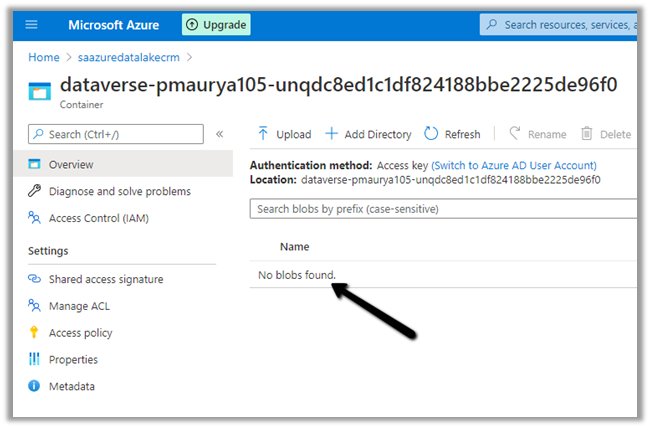Open the Azure portal hamburger menu
Viewport: 650px width, 428px height.
point(31,24)
